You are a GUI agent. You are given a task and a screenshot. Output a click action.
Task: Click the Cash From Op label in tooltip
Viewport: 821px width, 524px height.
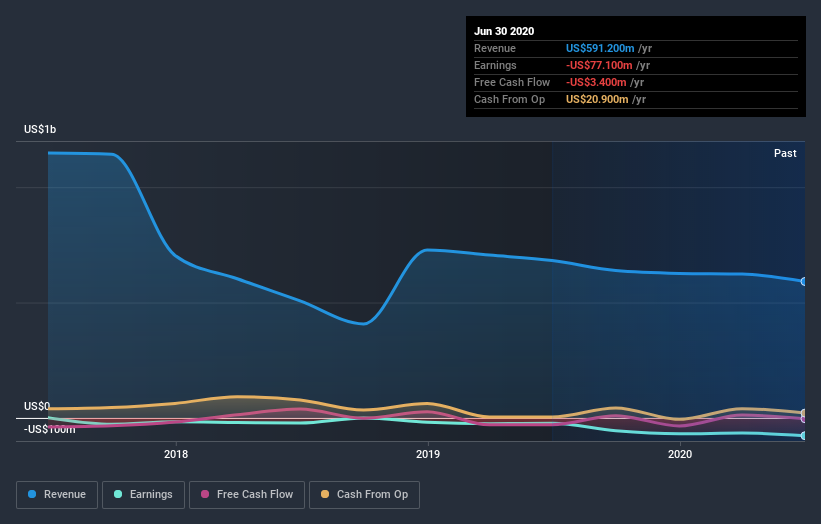click(509, 99)
